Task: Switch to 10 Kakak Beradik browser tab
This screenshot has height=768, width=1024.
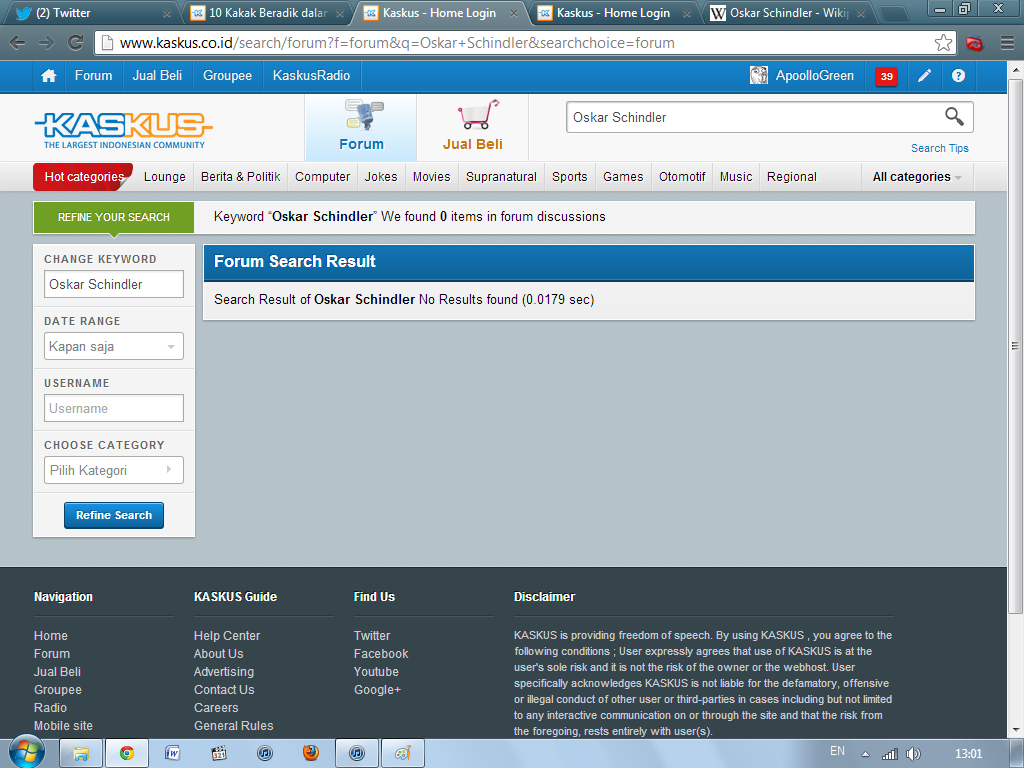Action: 268,13
